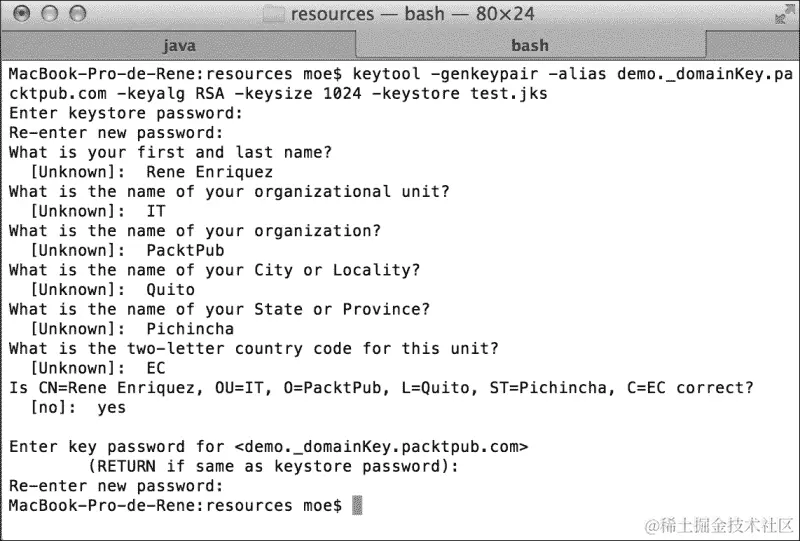Click the 'Enter keystore password:' line
This screenshot has height=541, width=800.
126,113
